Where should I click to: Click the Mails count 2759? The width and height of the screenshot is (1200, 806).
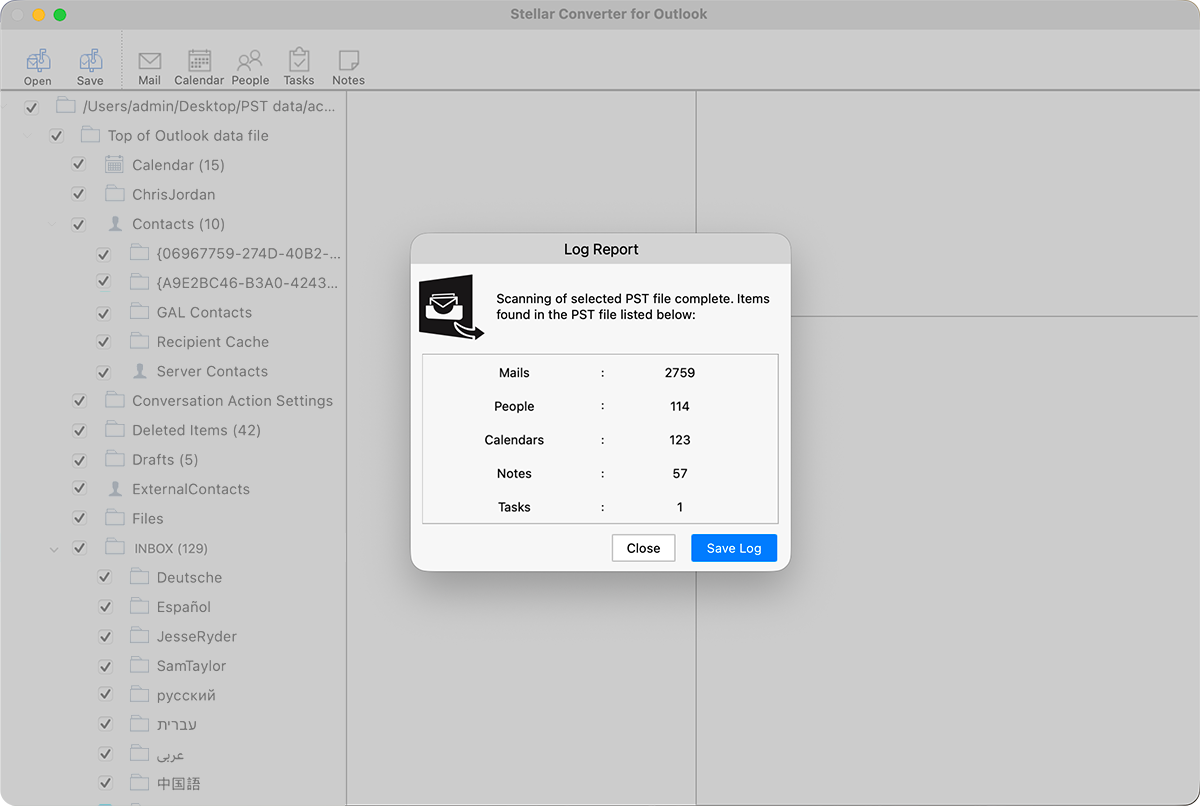[680, 373]
